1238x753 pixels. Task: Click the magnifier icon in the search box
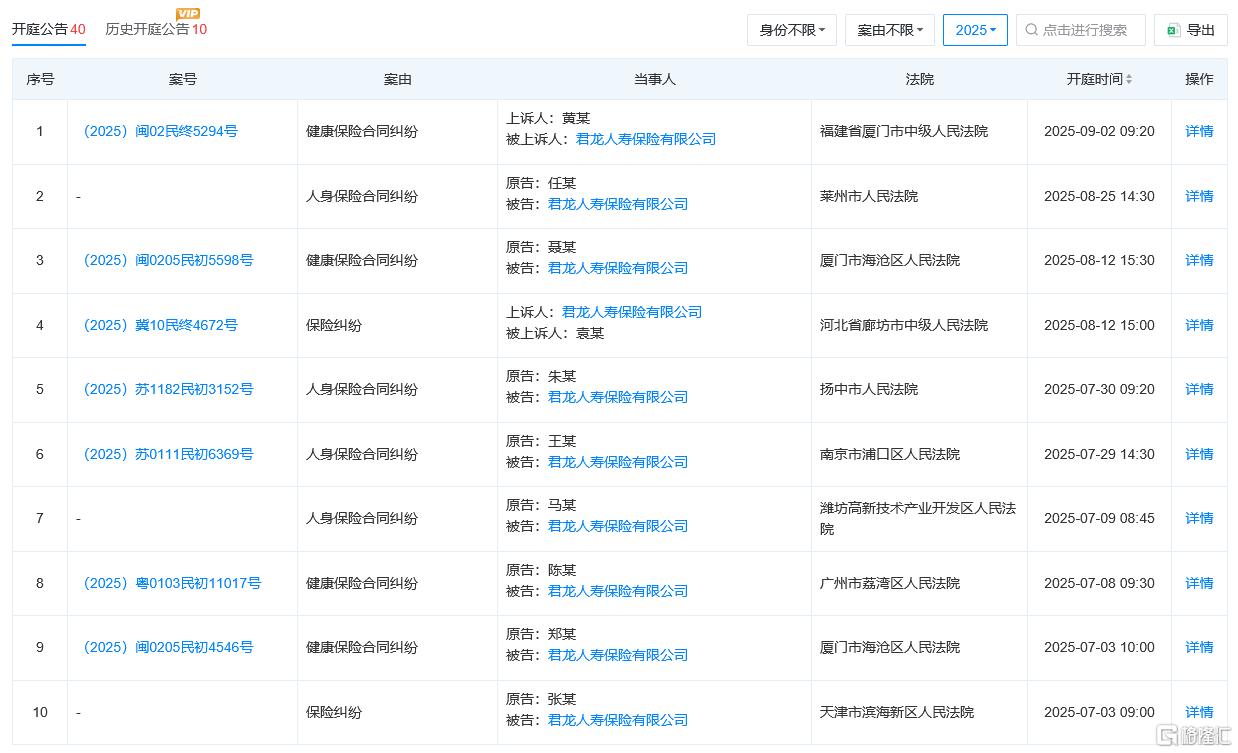1031,30
